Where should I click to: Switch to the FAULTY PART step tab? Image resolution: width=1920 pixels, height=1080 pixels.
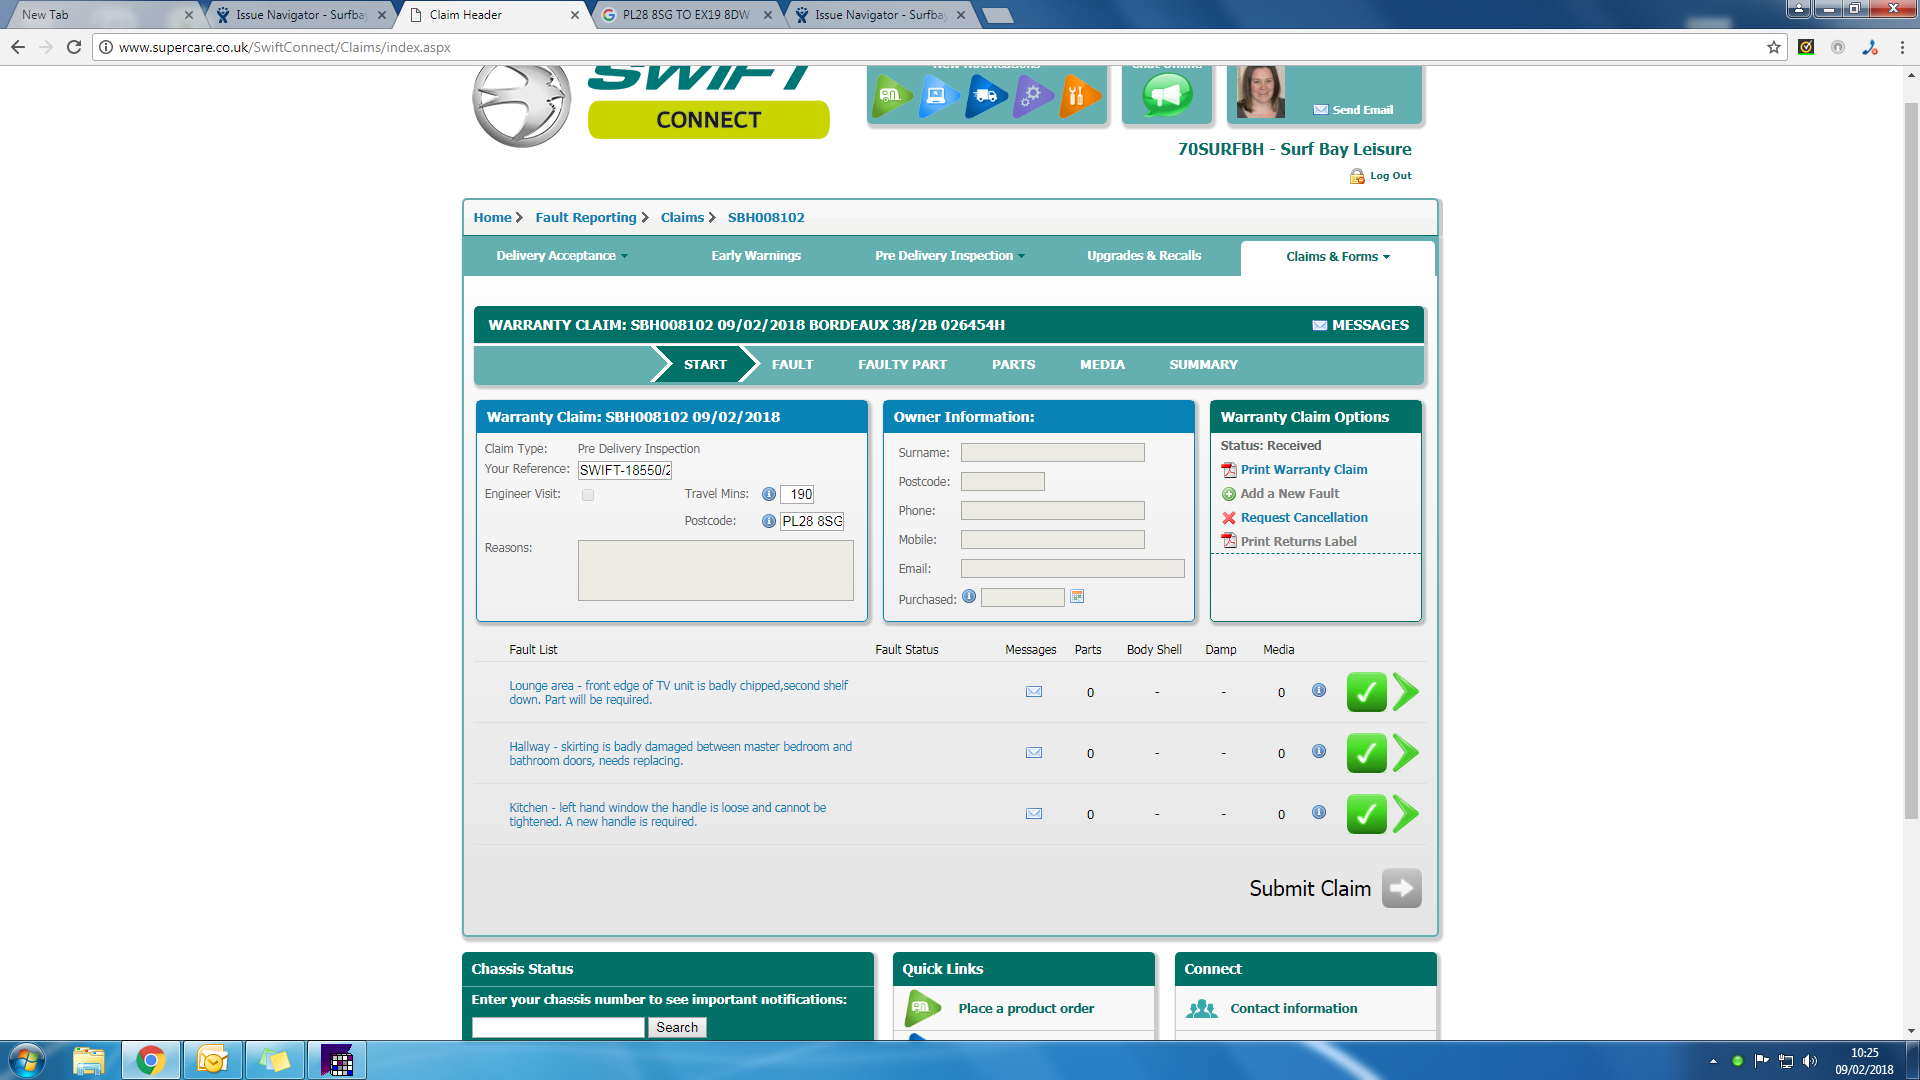point(902,365)
